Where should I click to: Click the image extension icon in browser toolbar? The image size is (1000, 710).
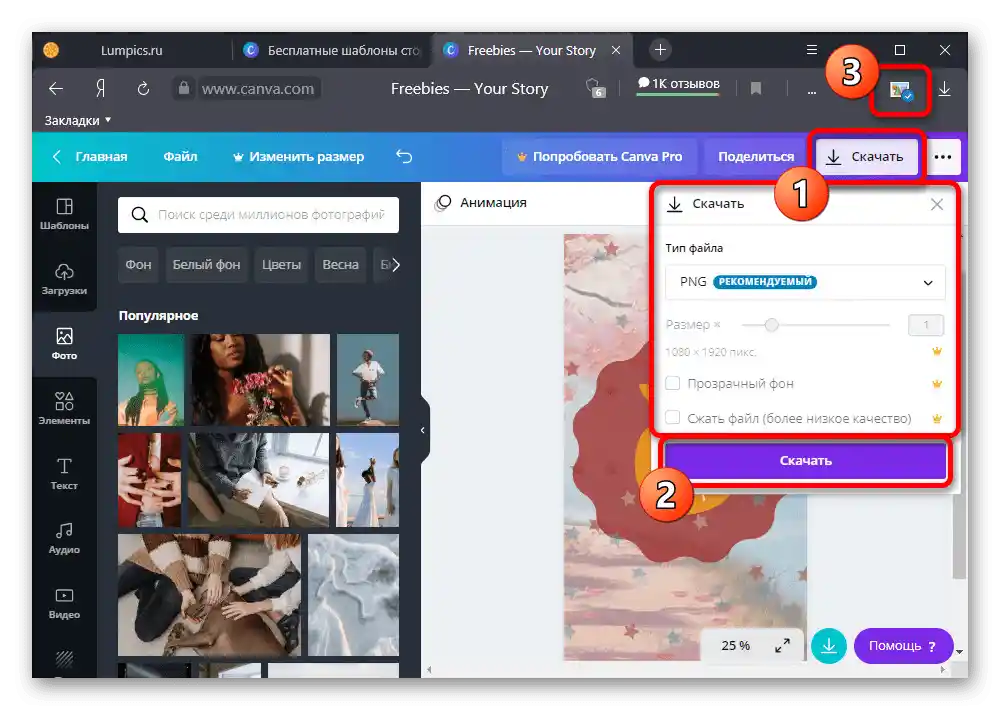[901, 91]
